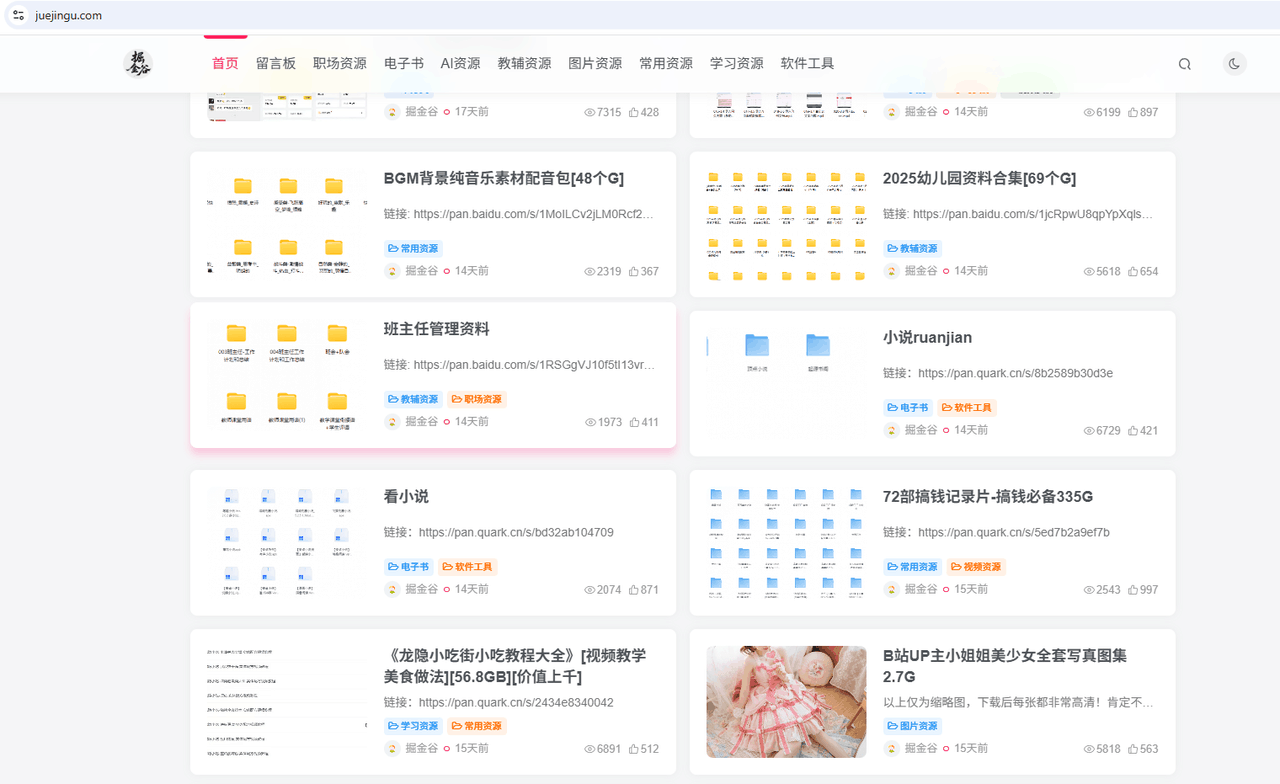This screenshot has height=784, width=1280.
Task: Click like icon on 72部搞钱记录片 post
Action: tap(1133, 590)
